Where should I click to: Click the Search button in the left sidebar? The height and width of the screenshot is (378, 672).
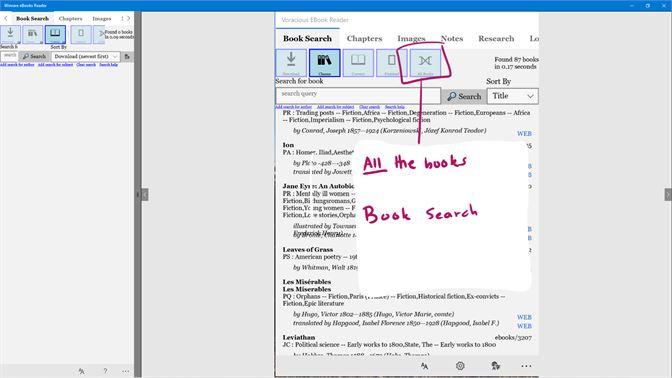tap(34, 57)
